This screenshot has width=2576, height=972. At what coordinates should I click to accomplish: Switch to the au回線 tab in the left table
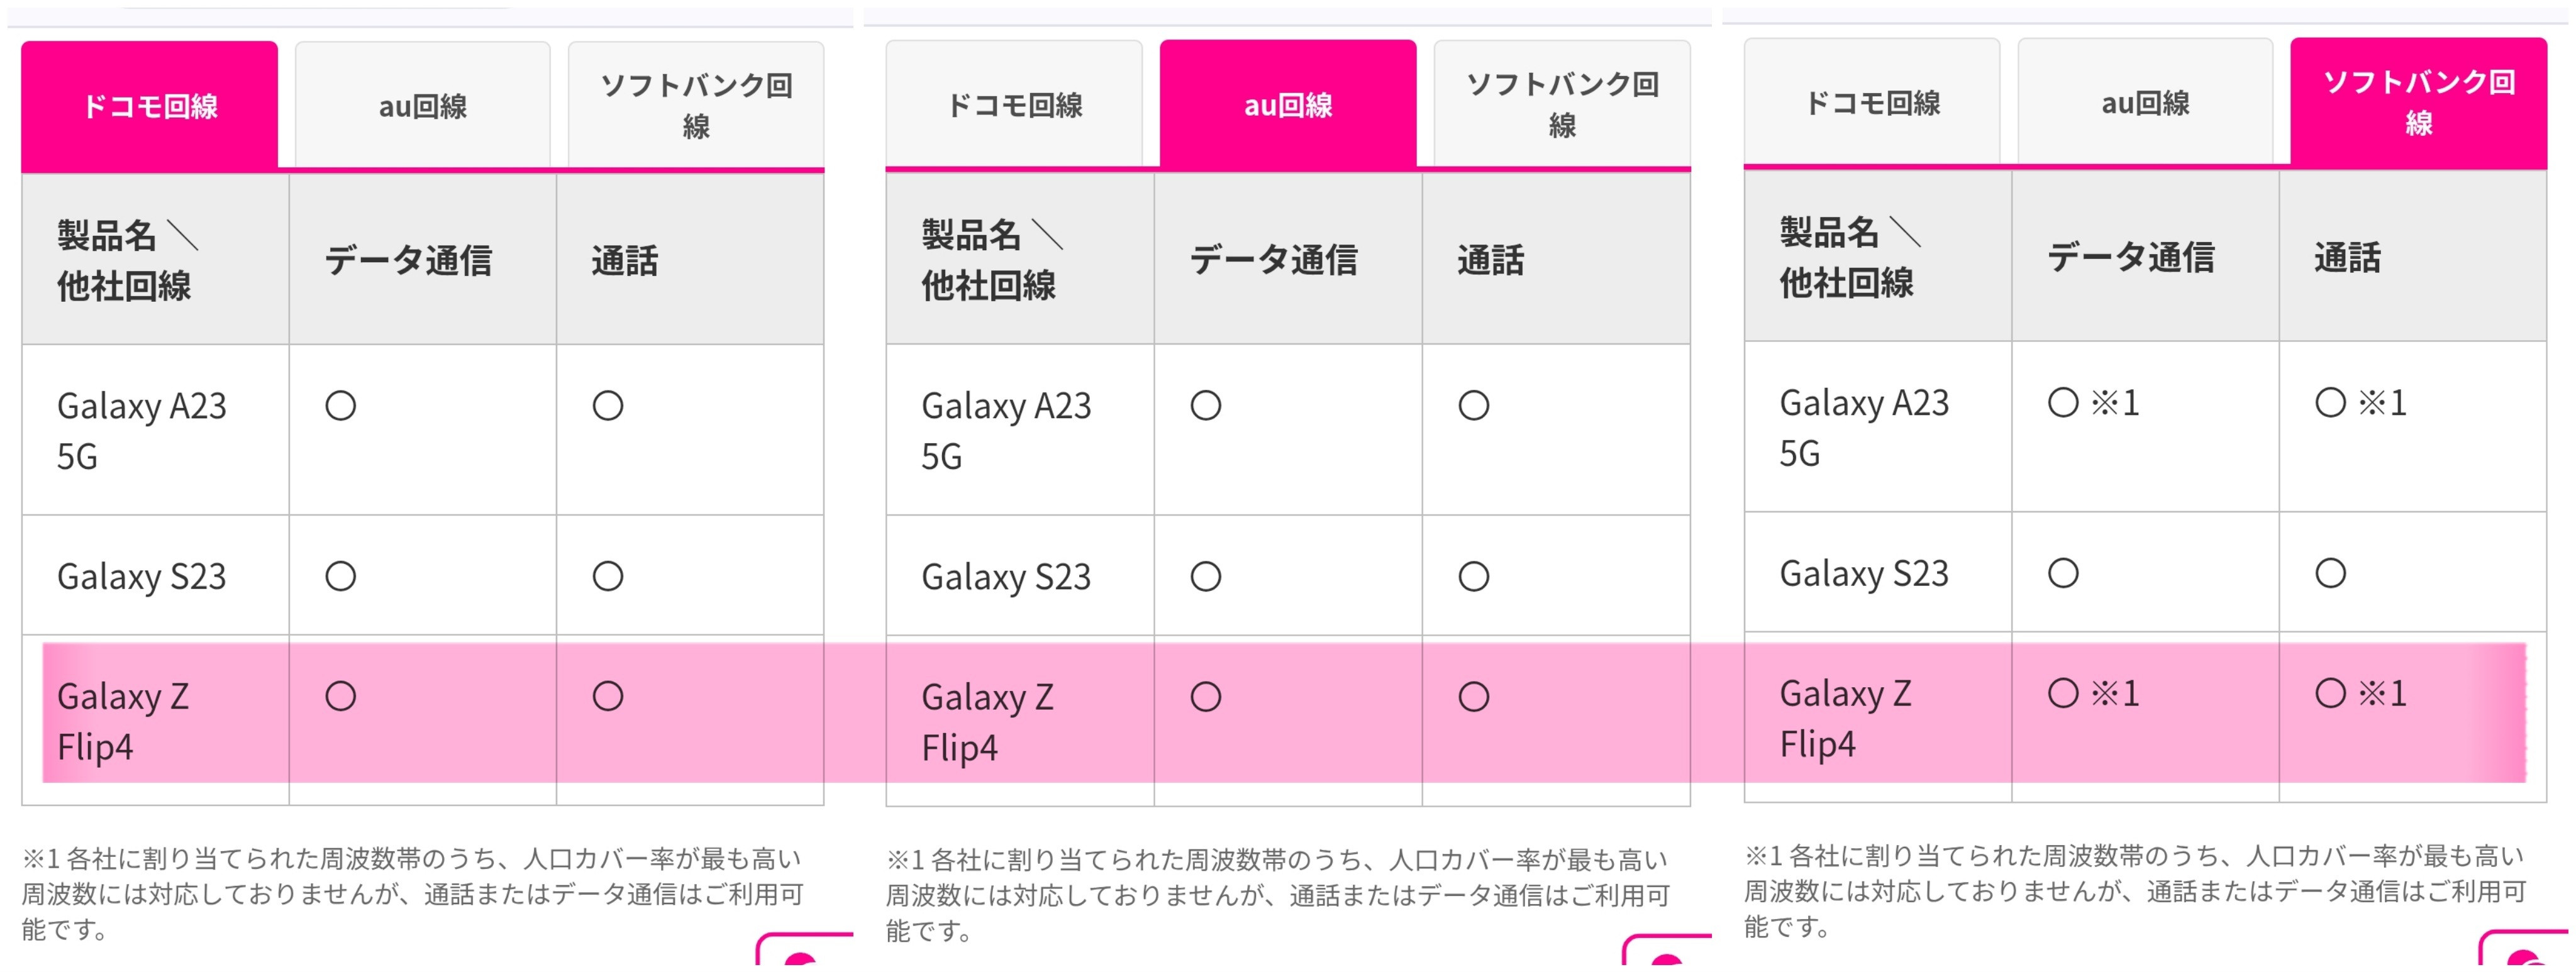coord(422,105)
